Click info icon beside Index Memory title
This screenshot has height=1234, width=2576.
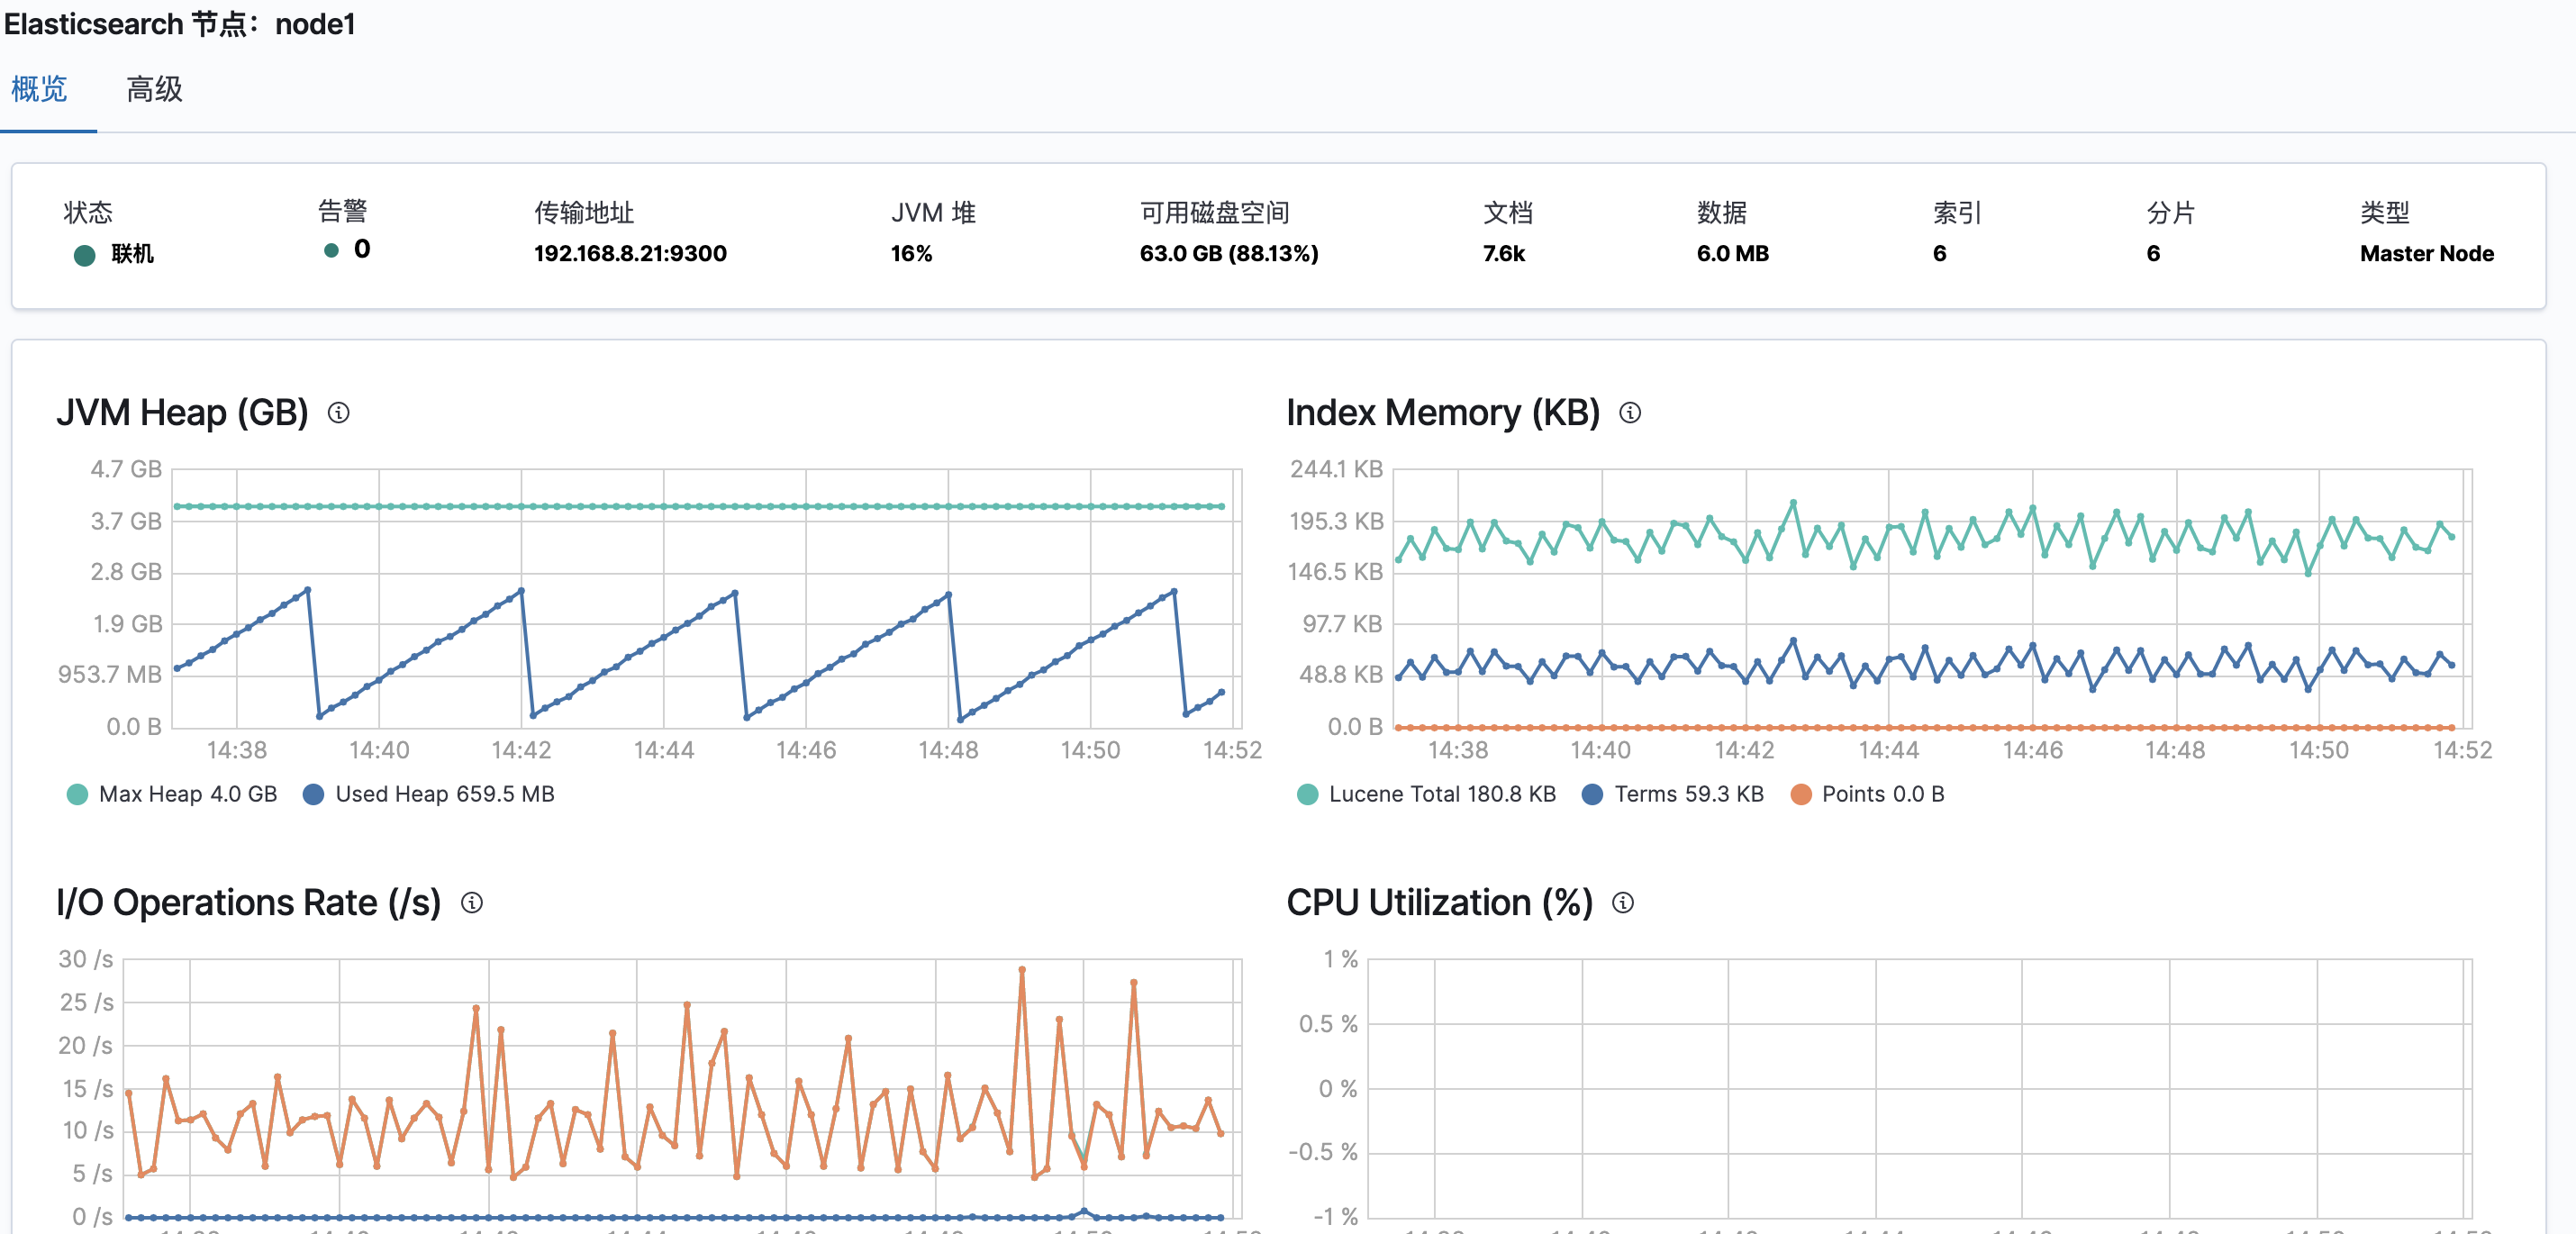1630,413
